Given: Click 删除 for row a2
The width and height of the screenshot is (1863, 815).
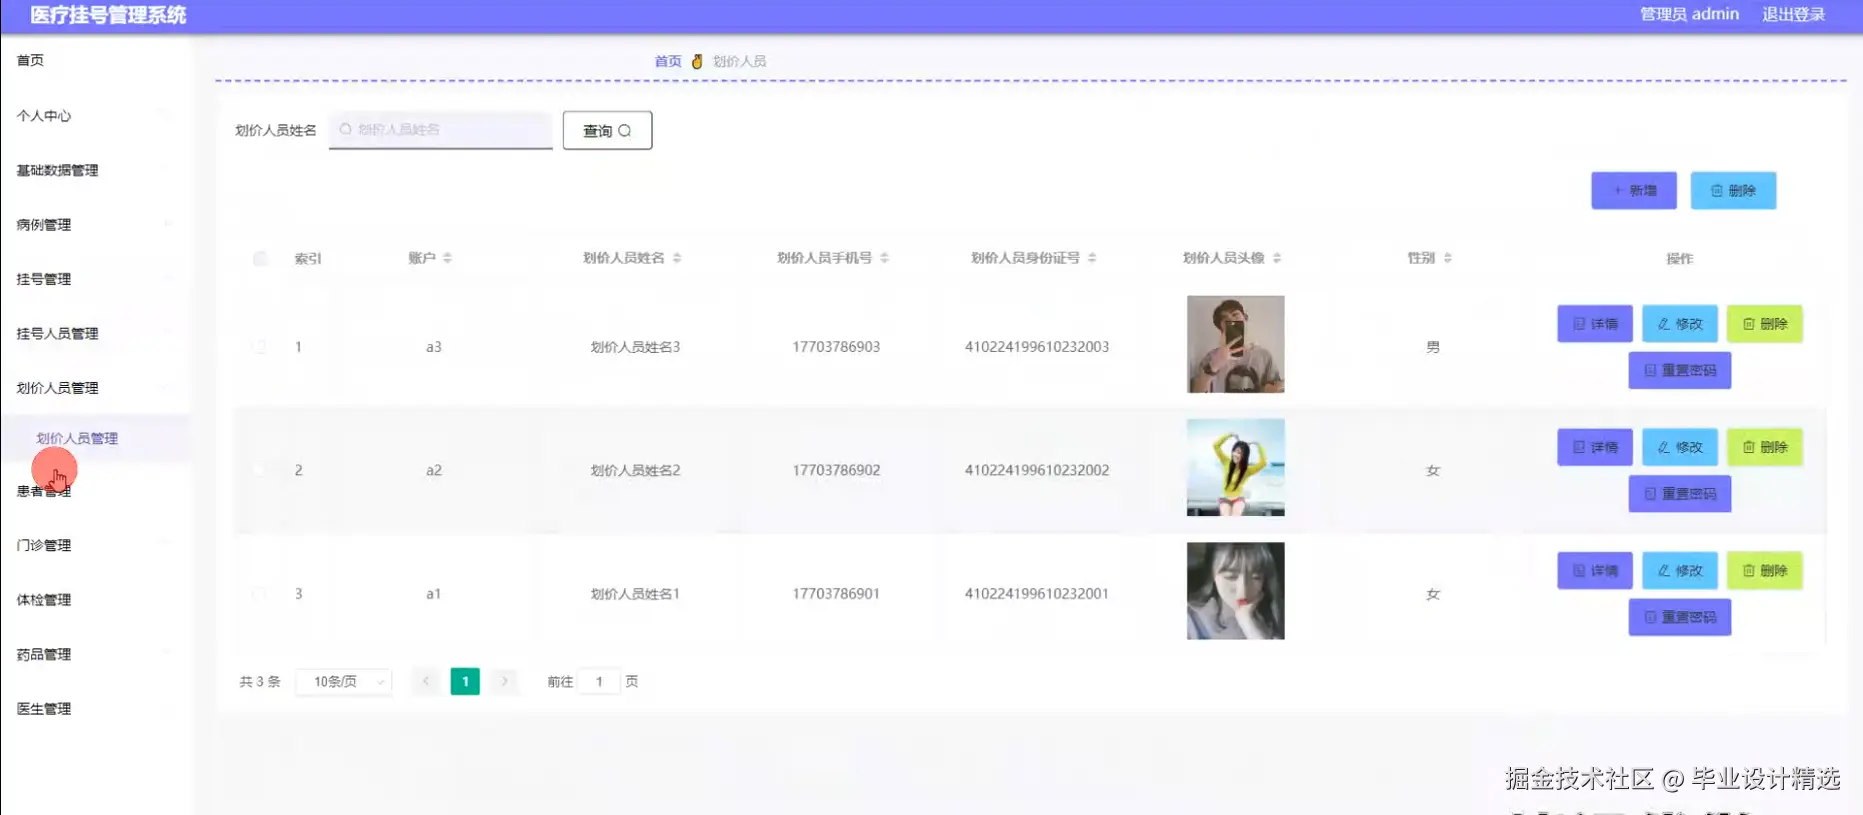Looking at the screenshot, I should click(x=1765, y=447).
